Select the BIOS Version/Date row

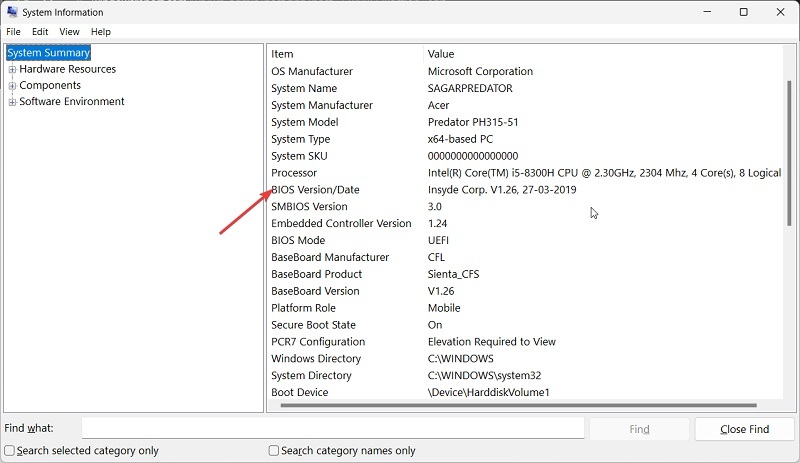[x=526, y=190]
